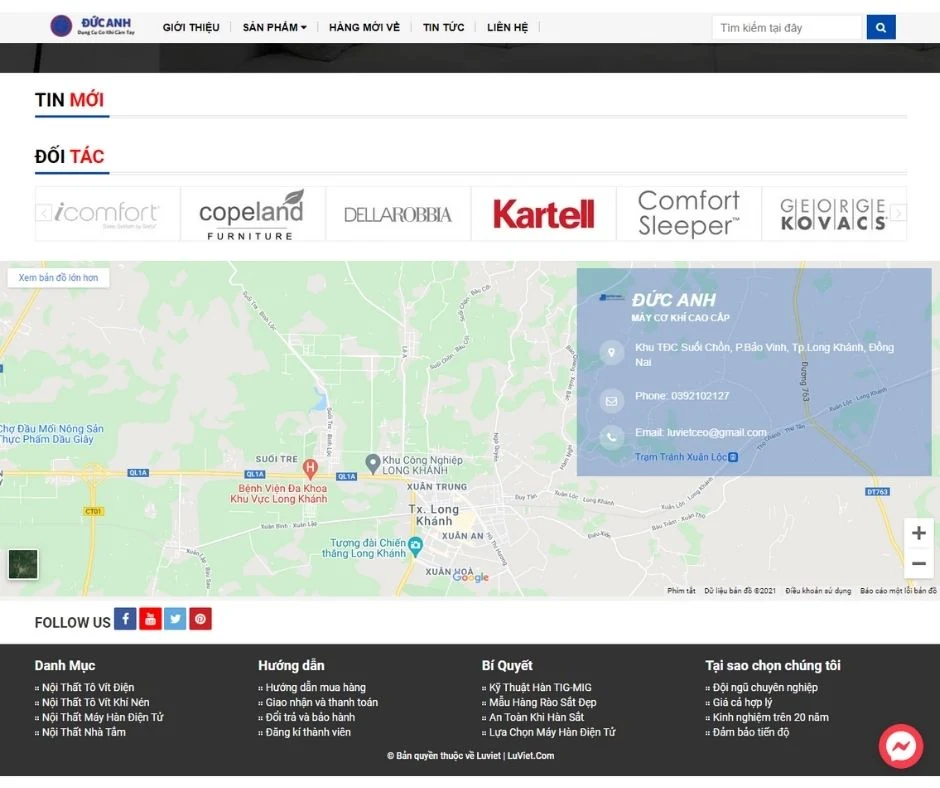Click the Trạm Tránh Xuân Lộc station label
This screenshot has width=940, height=788.
[686, 457]
